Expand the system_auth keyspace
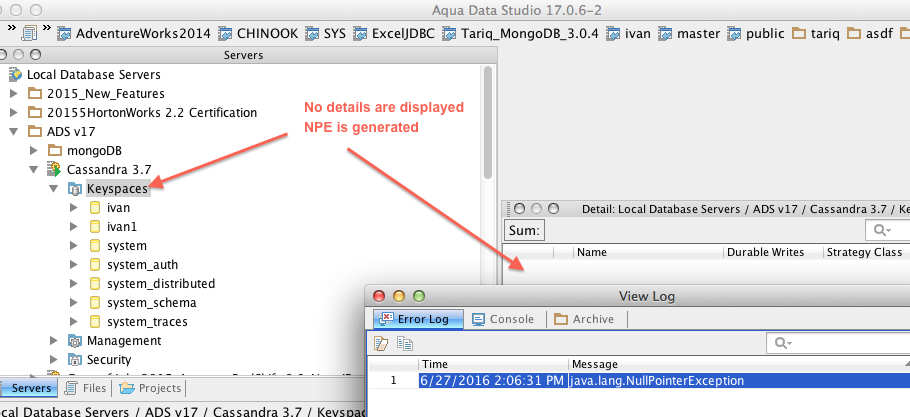 click(x=73, y=265)
